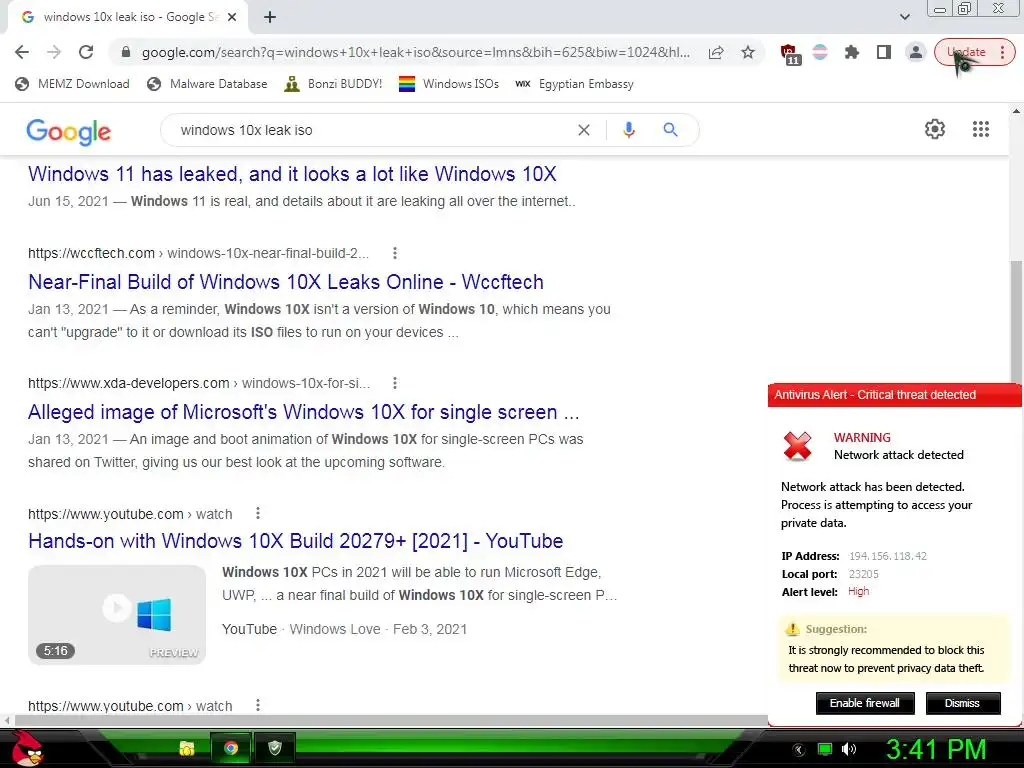Open Alleged image of Microsoft's Windows 10X link

(304, 412)
